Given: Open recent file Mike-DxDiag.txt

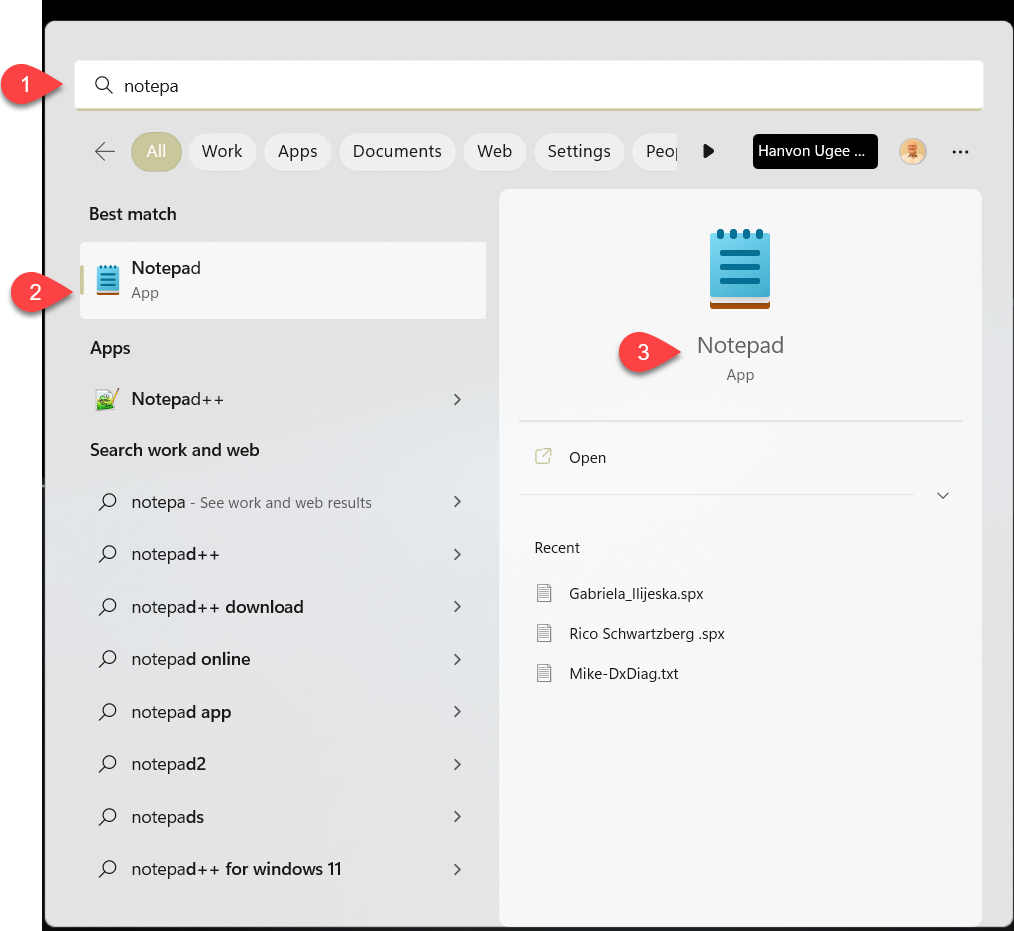Looking at the screenshot, I should (623, 674).
